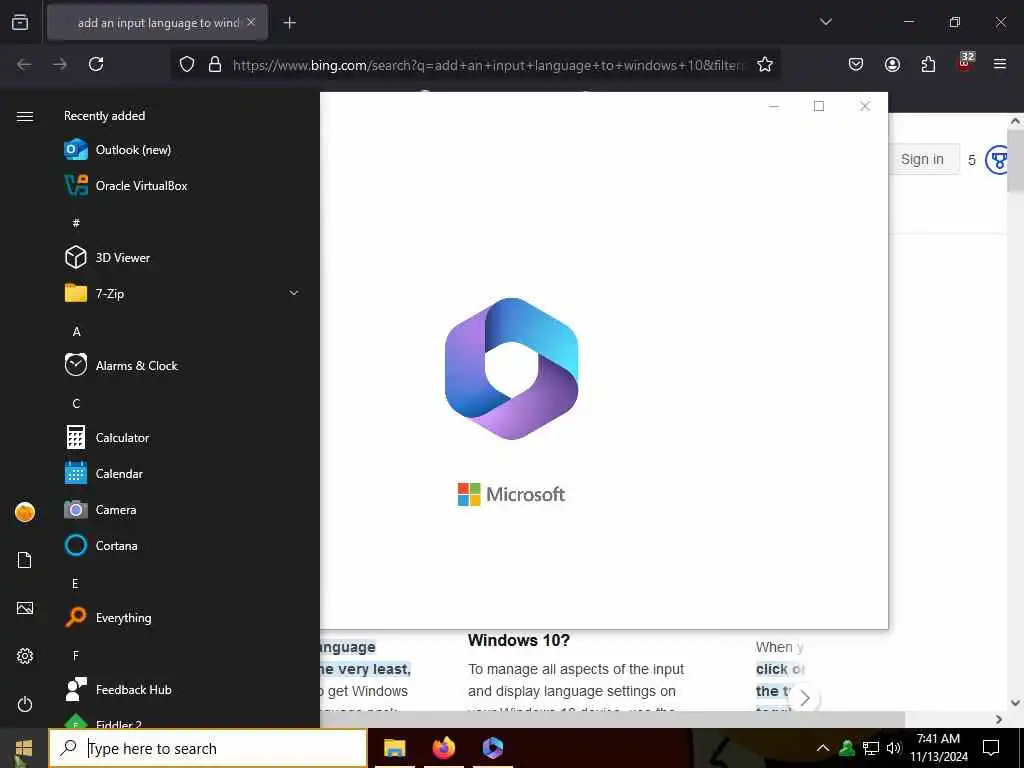Open network status tray icon
This screenshot has width=1024, height=768.
tap(871, 748)
